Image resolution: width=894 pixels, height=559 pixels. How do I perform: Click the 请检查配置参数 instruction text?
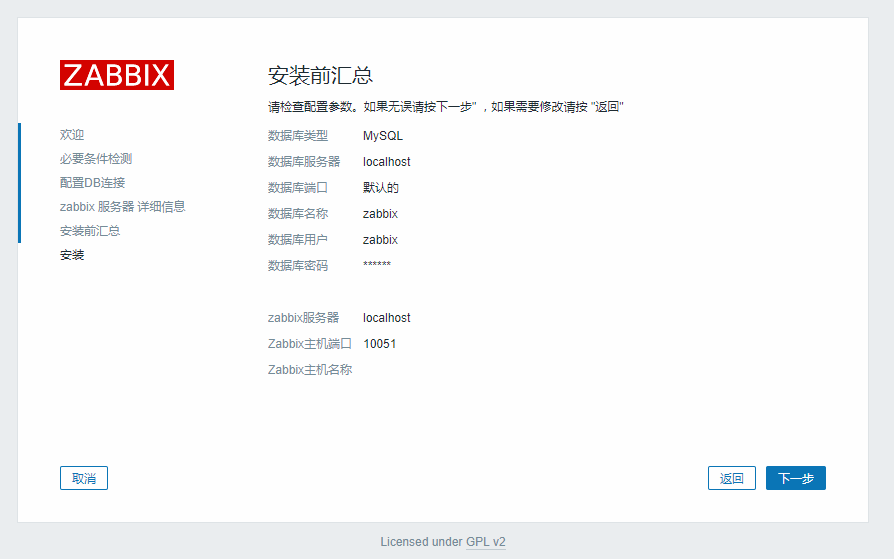[445, 107]
